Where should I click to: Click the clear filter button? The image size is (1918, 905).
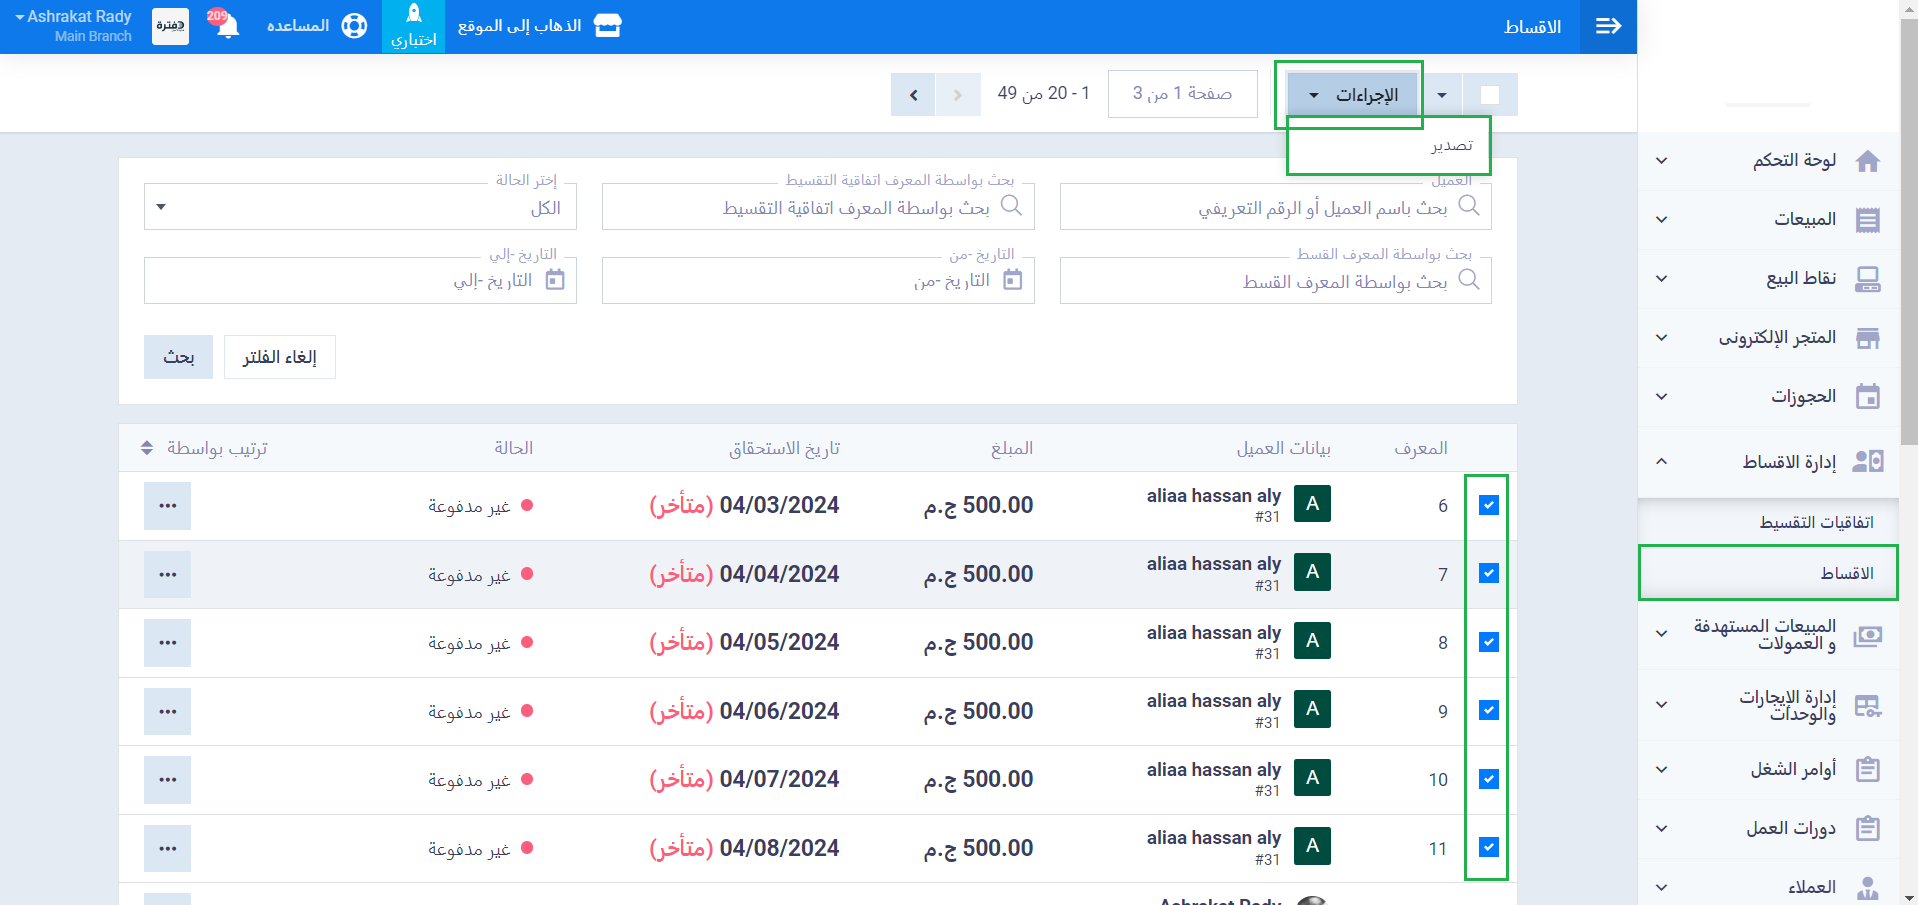click(279, 357)
